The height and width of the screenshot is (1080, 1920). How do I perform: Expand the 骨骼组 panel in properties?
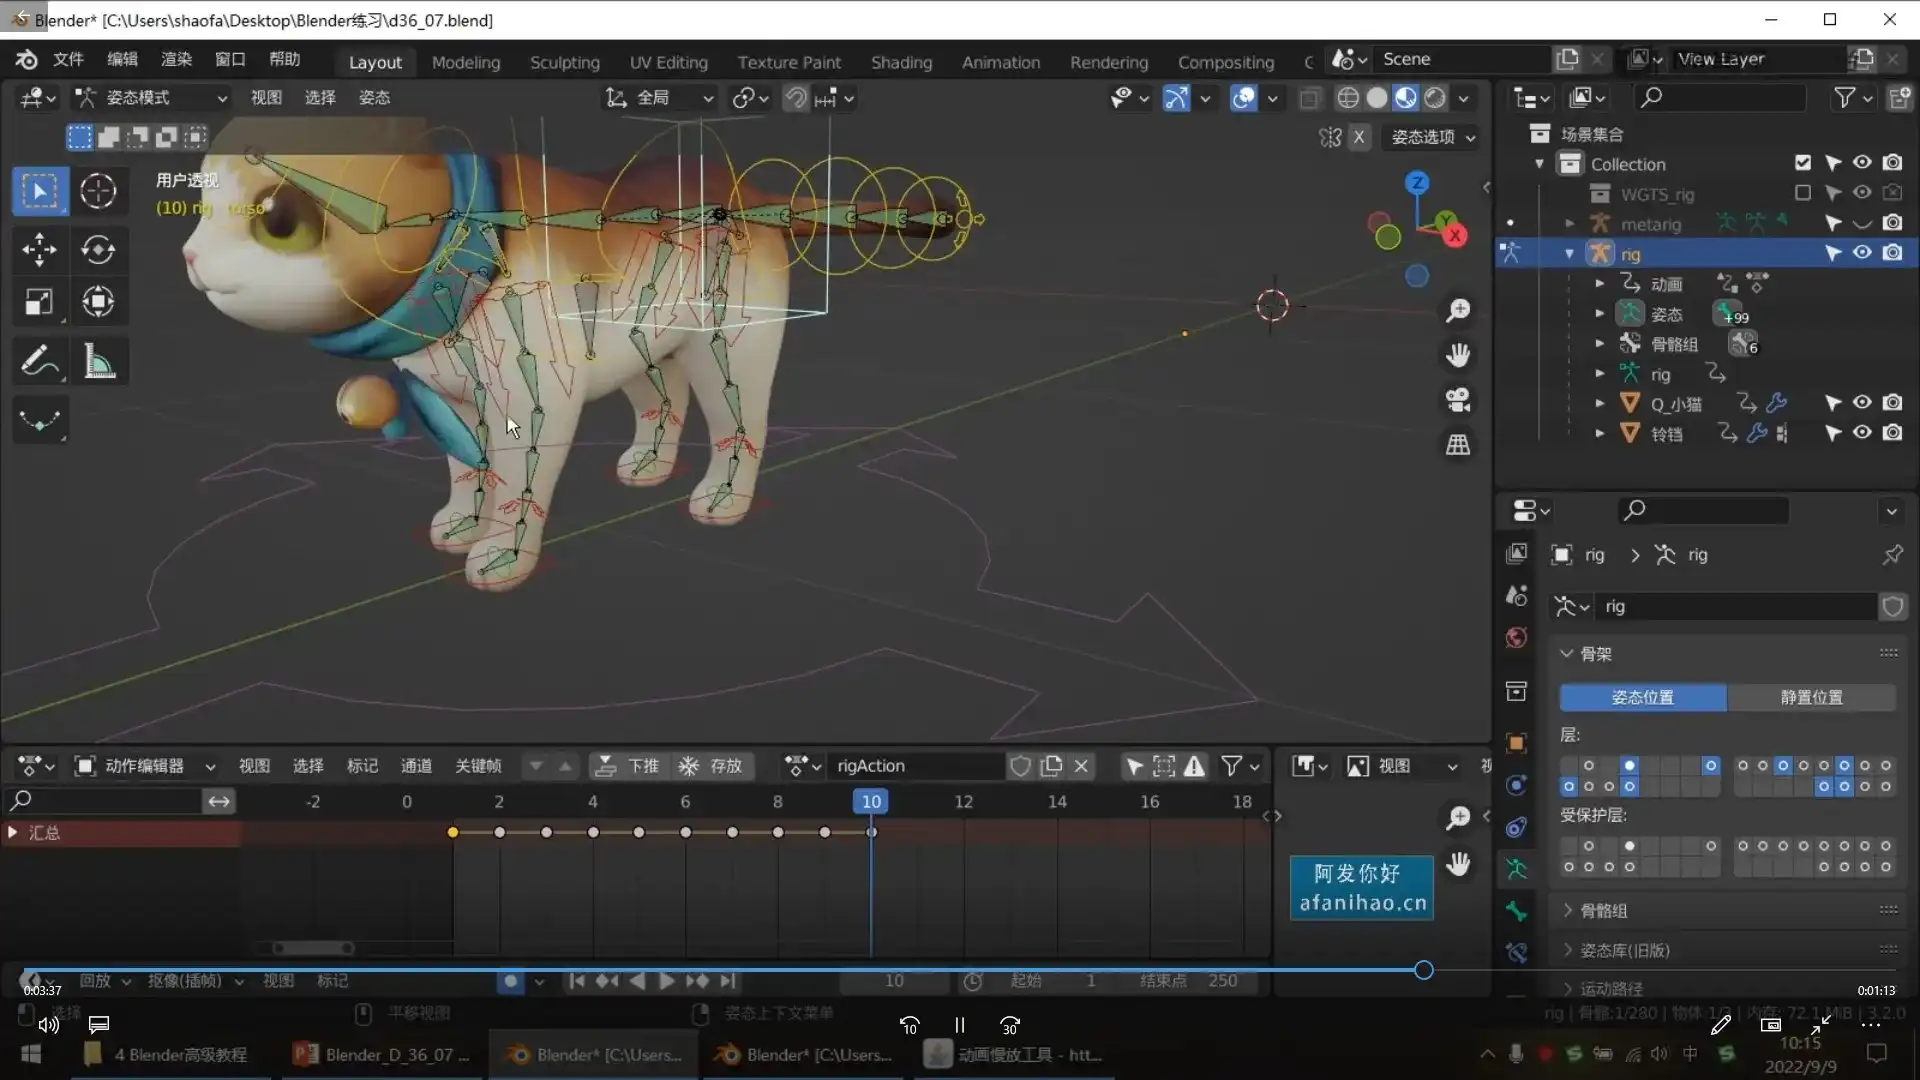point(1603,910)
